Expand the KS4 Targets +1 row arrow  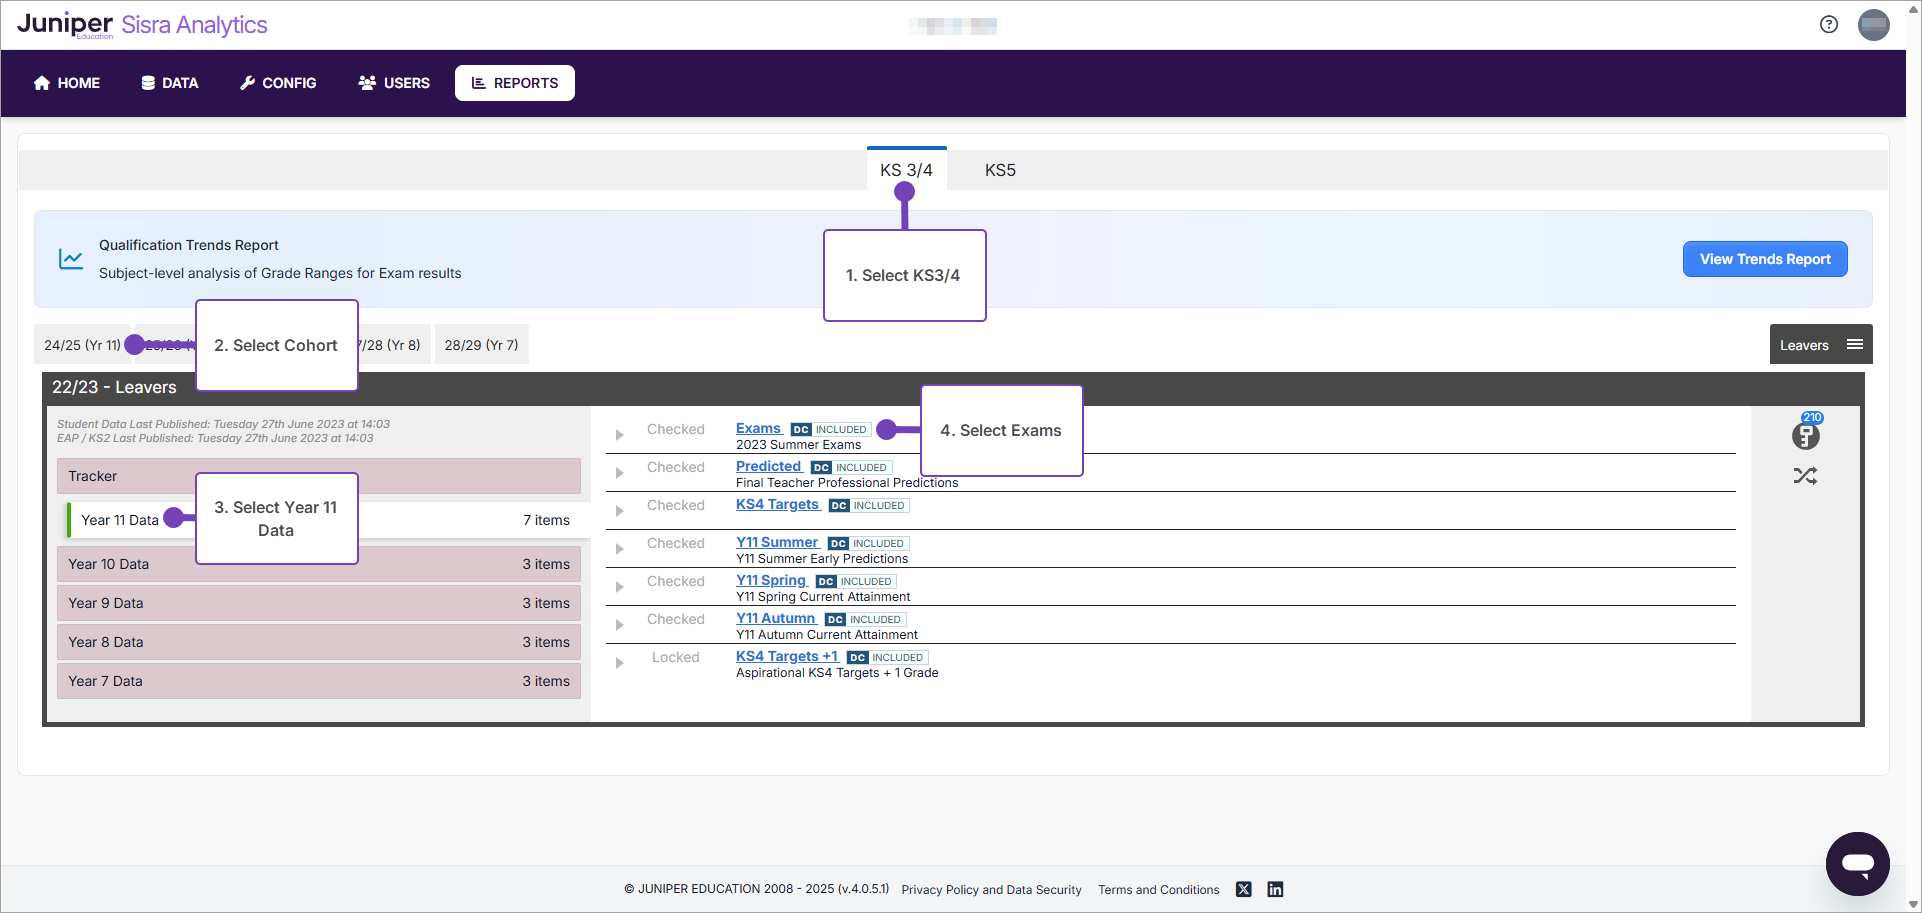[x=620, y=663]
